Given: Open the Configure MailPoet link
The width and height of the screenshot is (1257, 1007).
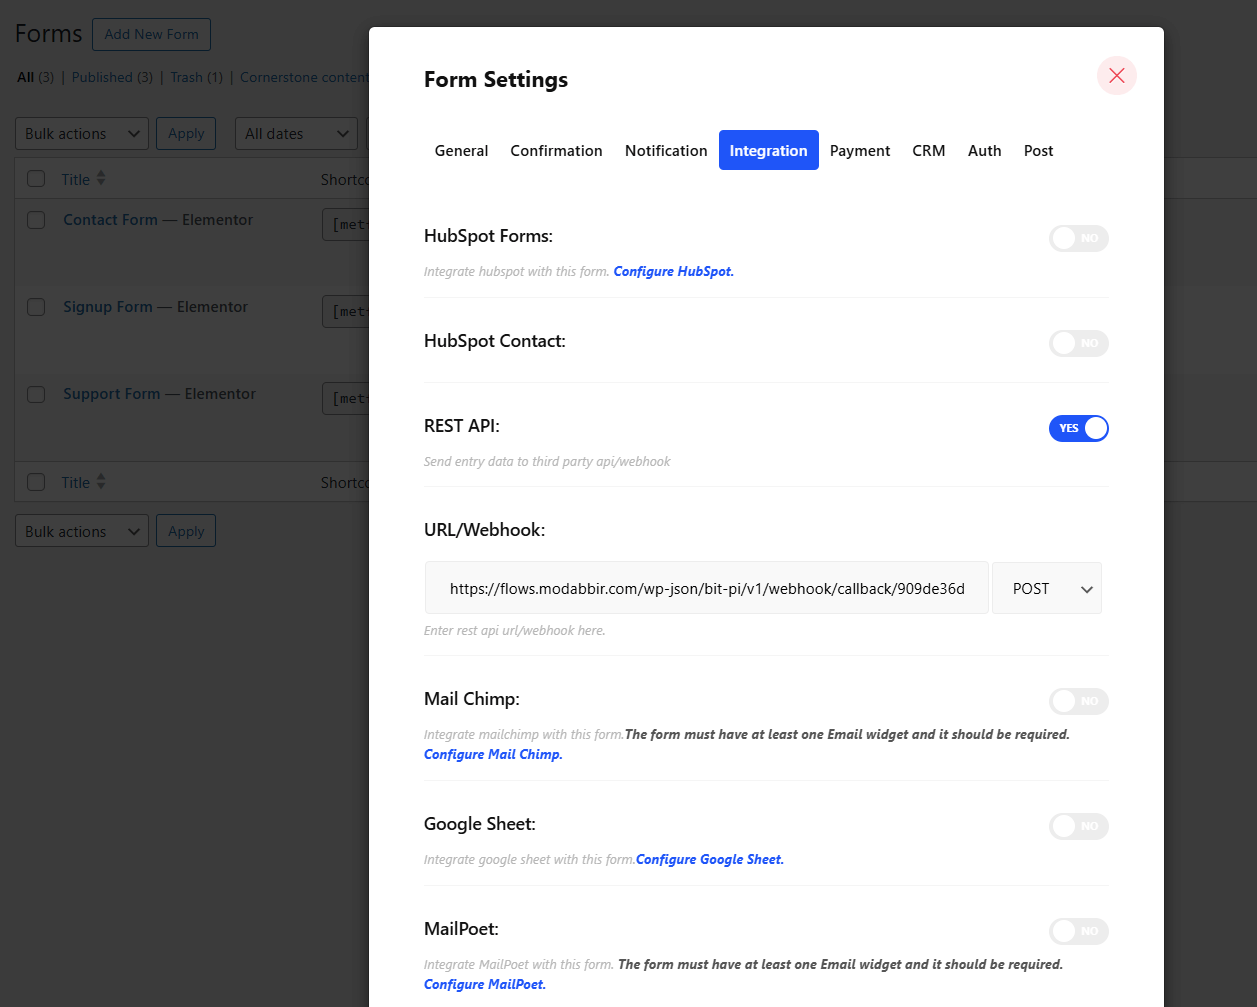Looking at the screenshot, I should tap(485, 984).
